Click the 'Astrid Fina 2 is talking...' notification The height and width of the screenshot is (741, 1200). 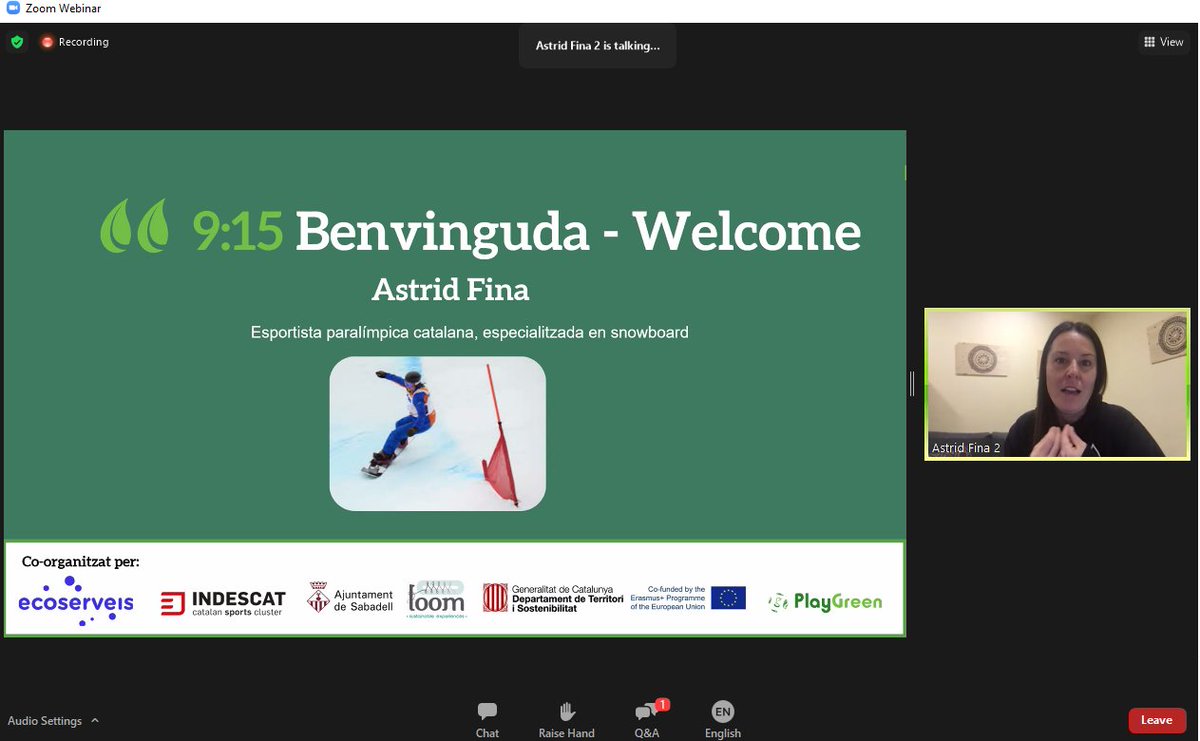point(598,46)
